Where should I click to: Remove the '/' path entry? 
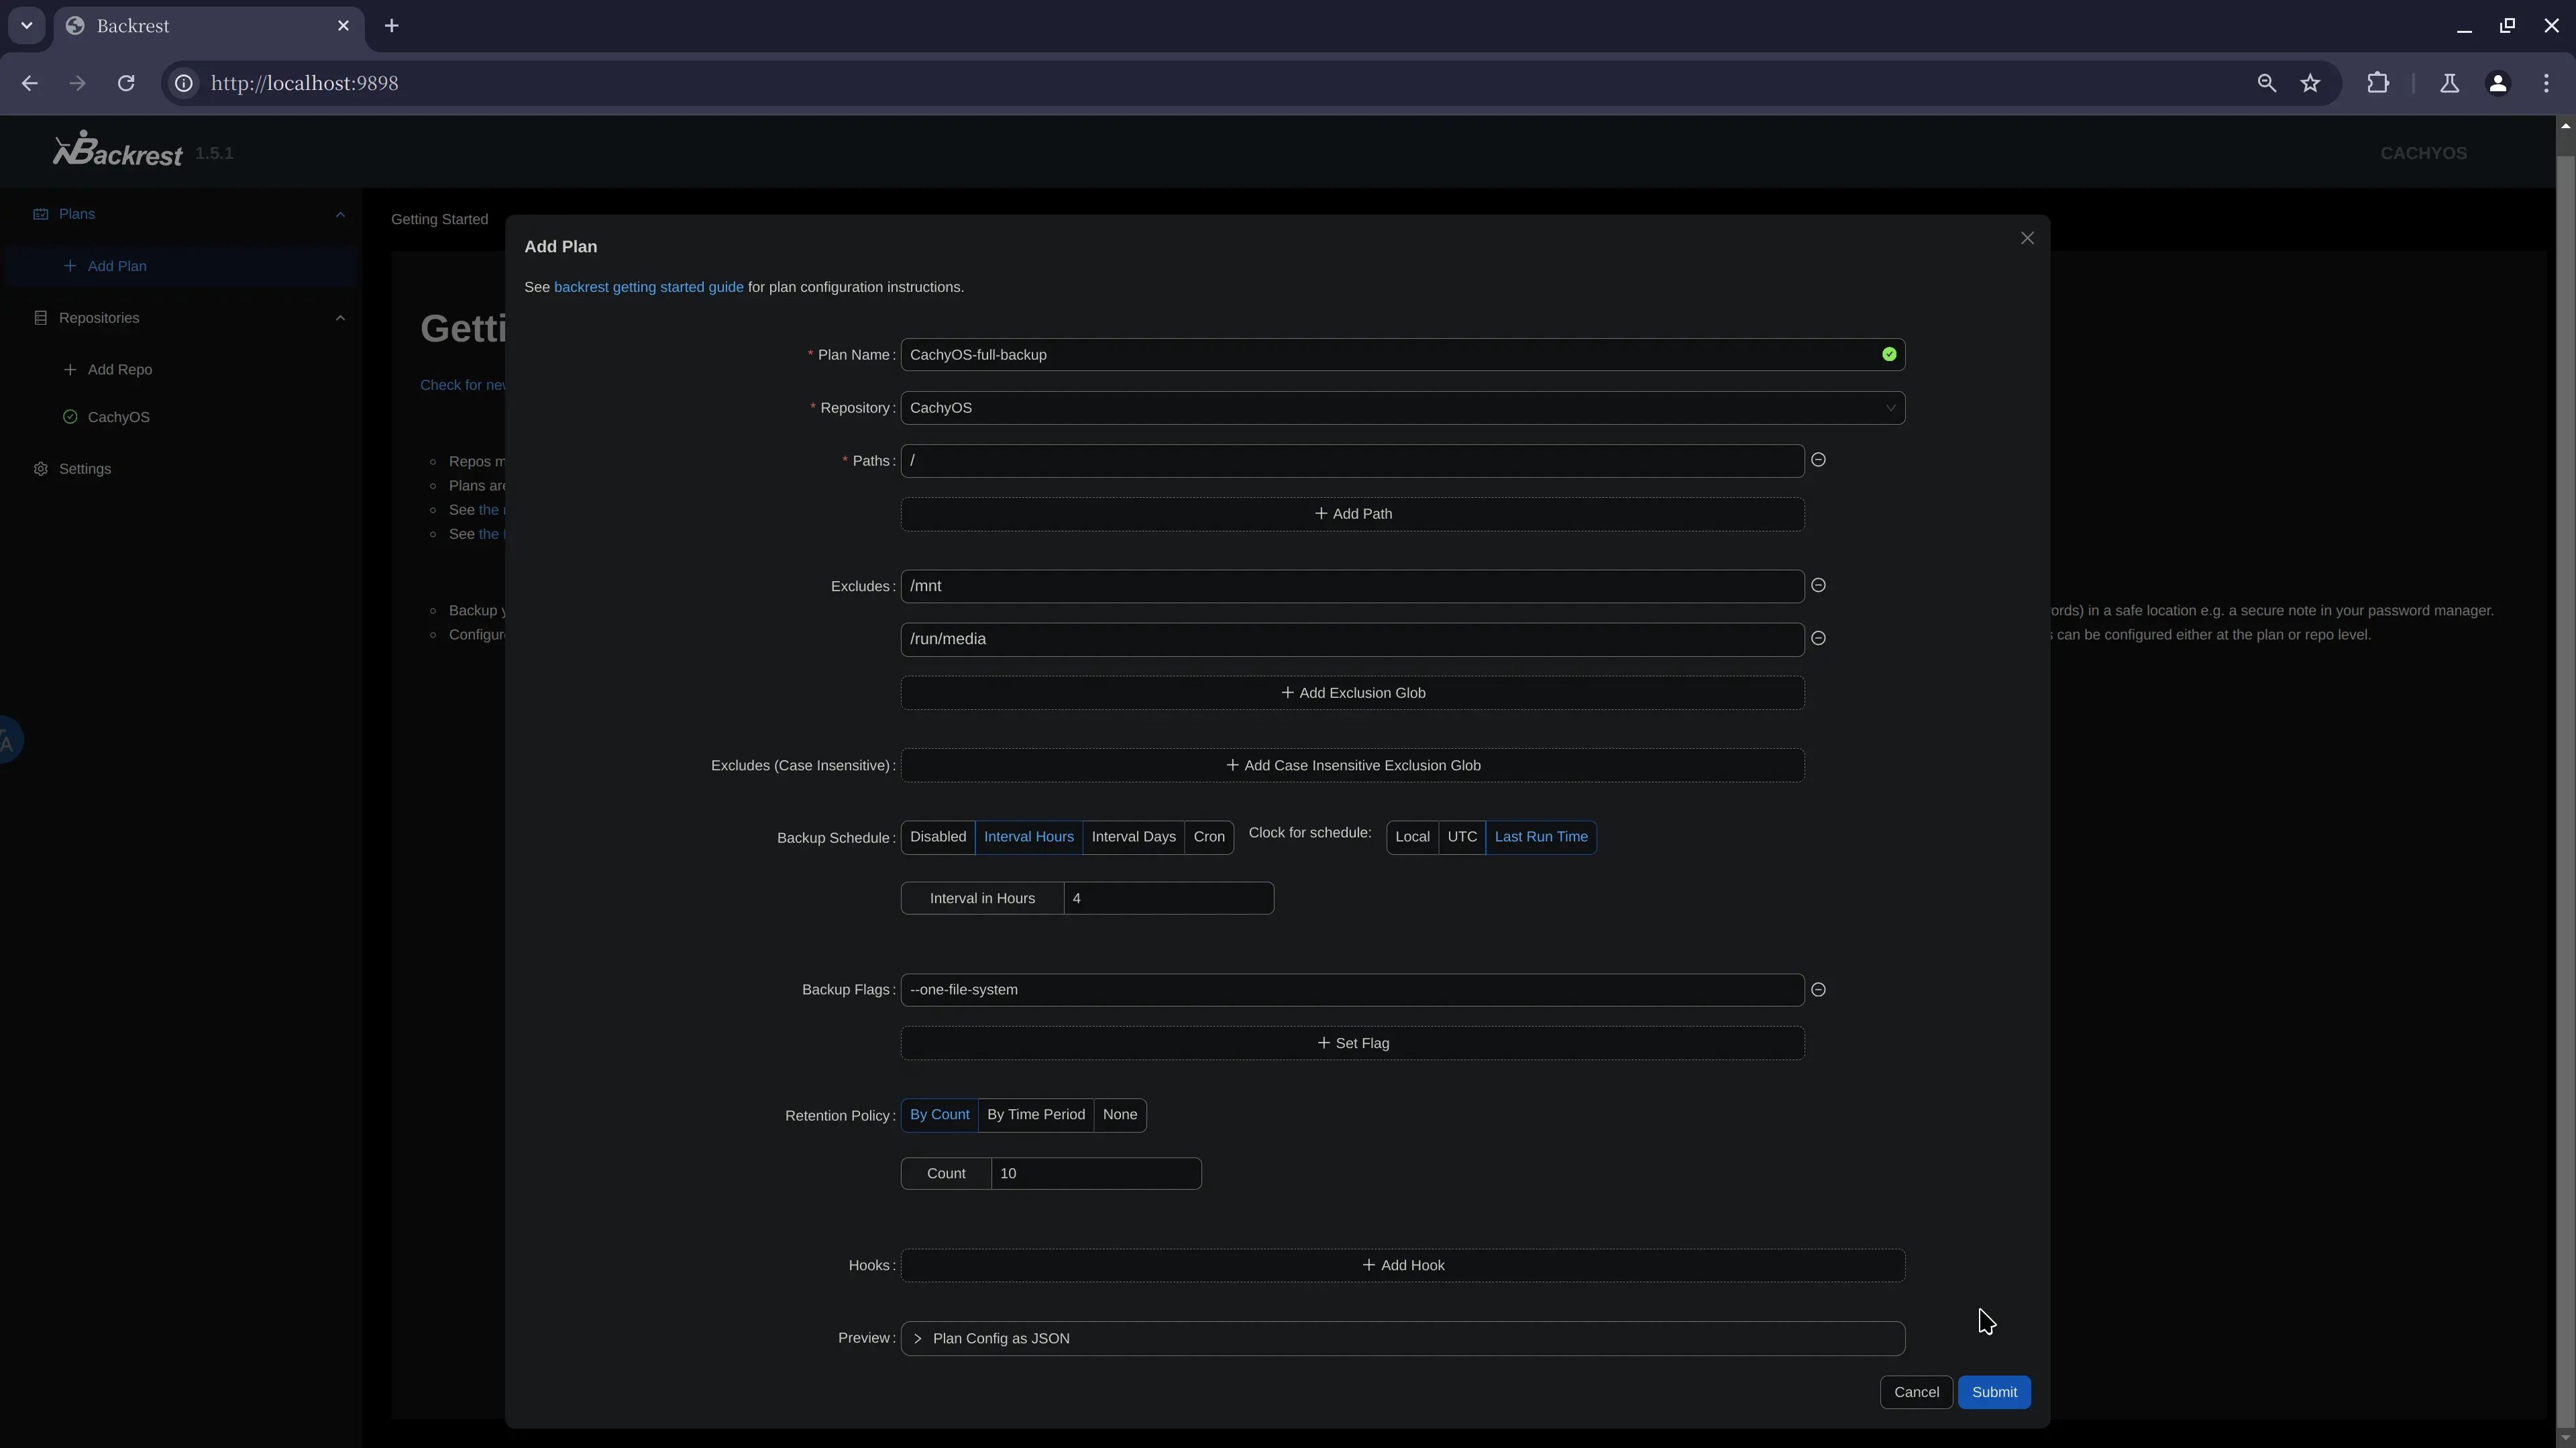click(1818, 460)
